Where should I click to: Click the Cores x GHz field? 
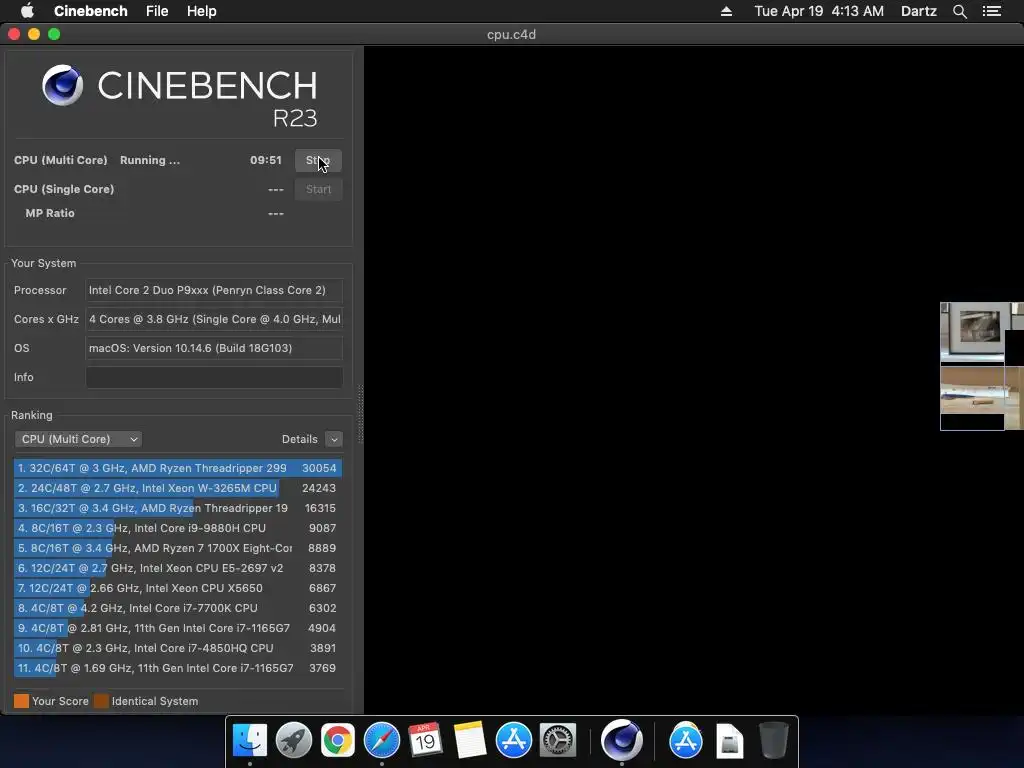click(x=214, y=319)
